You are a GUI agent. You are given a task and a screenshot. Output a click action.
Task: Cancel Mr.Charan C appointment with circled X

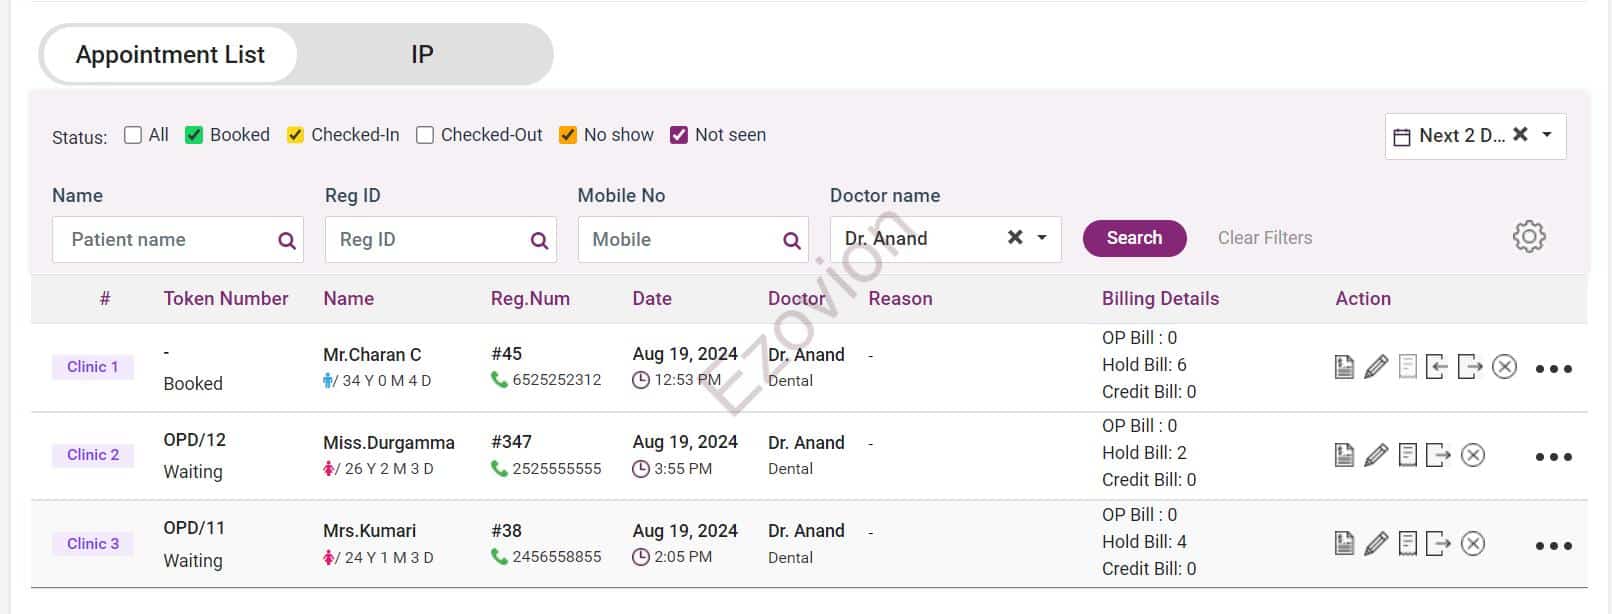[x=1504, y=367]
